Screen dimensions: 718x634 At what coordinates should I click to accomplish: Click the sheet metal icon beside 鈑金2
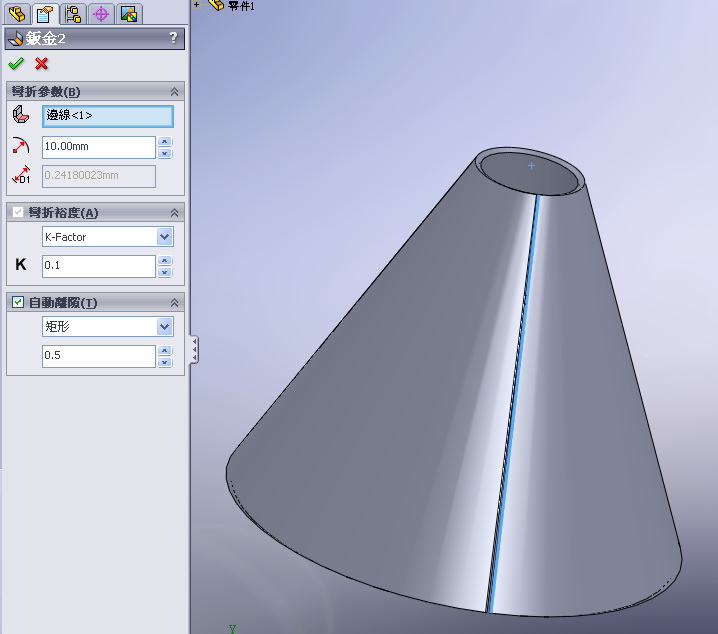[x=16, y=39]
